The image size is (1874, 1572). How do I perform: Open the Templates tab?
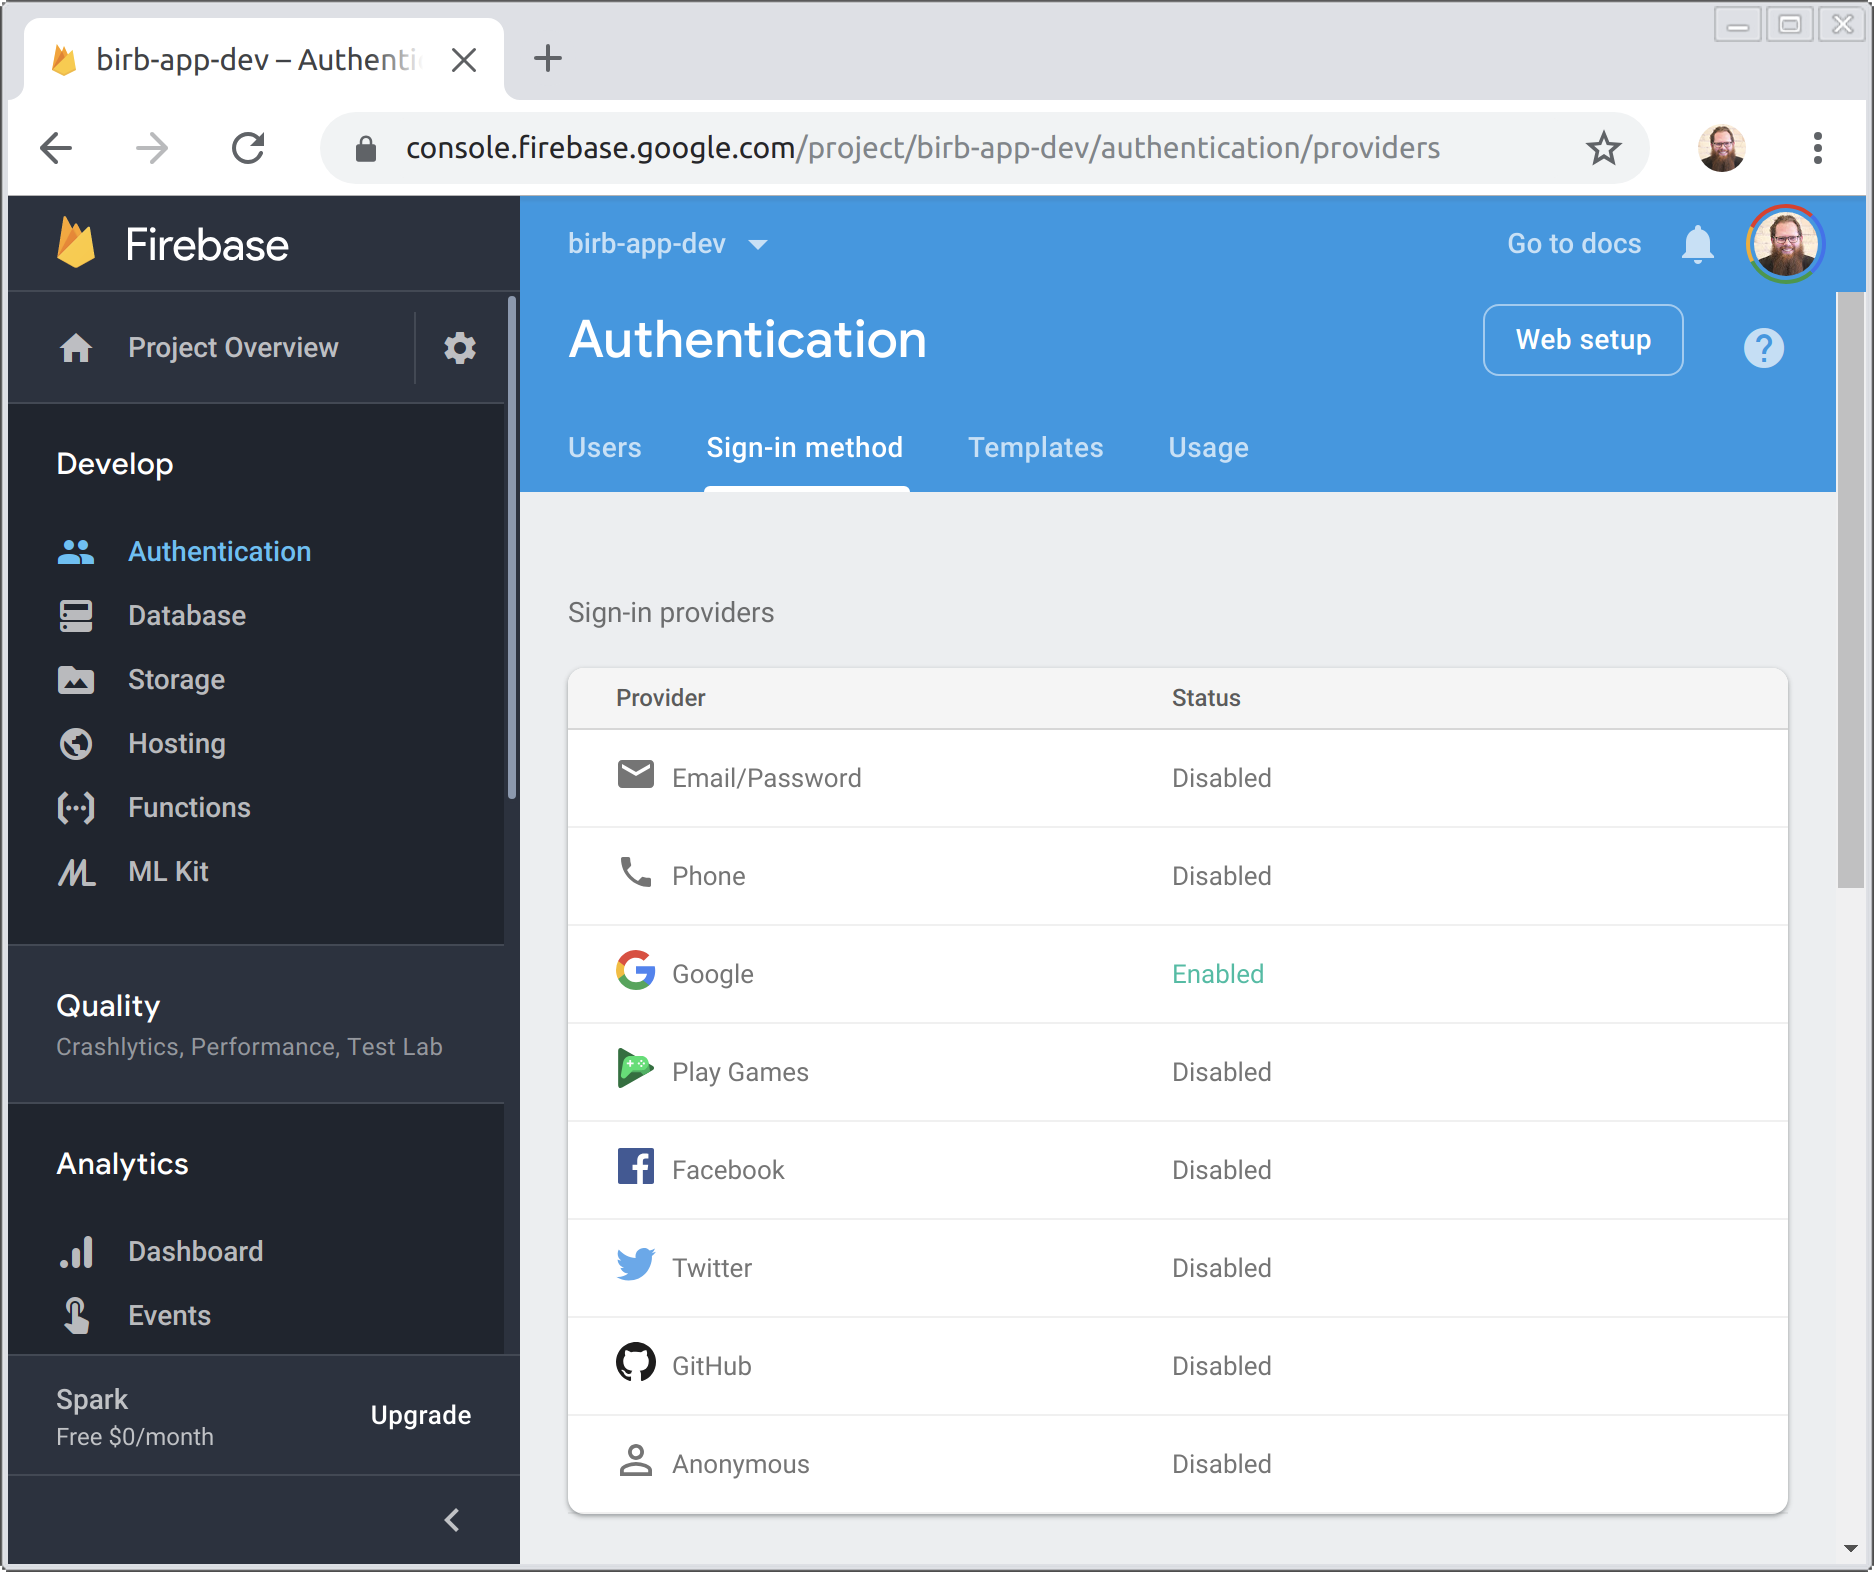click(x=1035, y=447)
